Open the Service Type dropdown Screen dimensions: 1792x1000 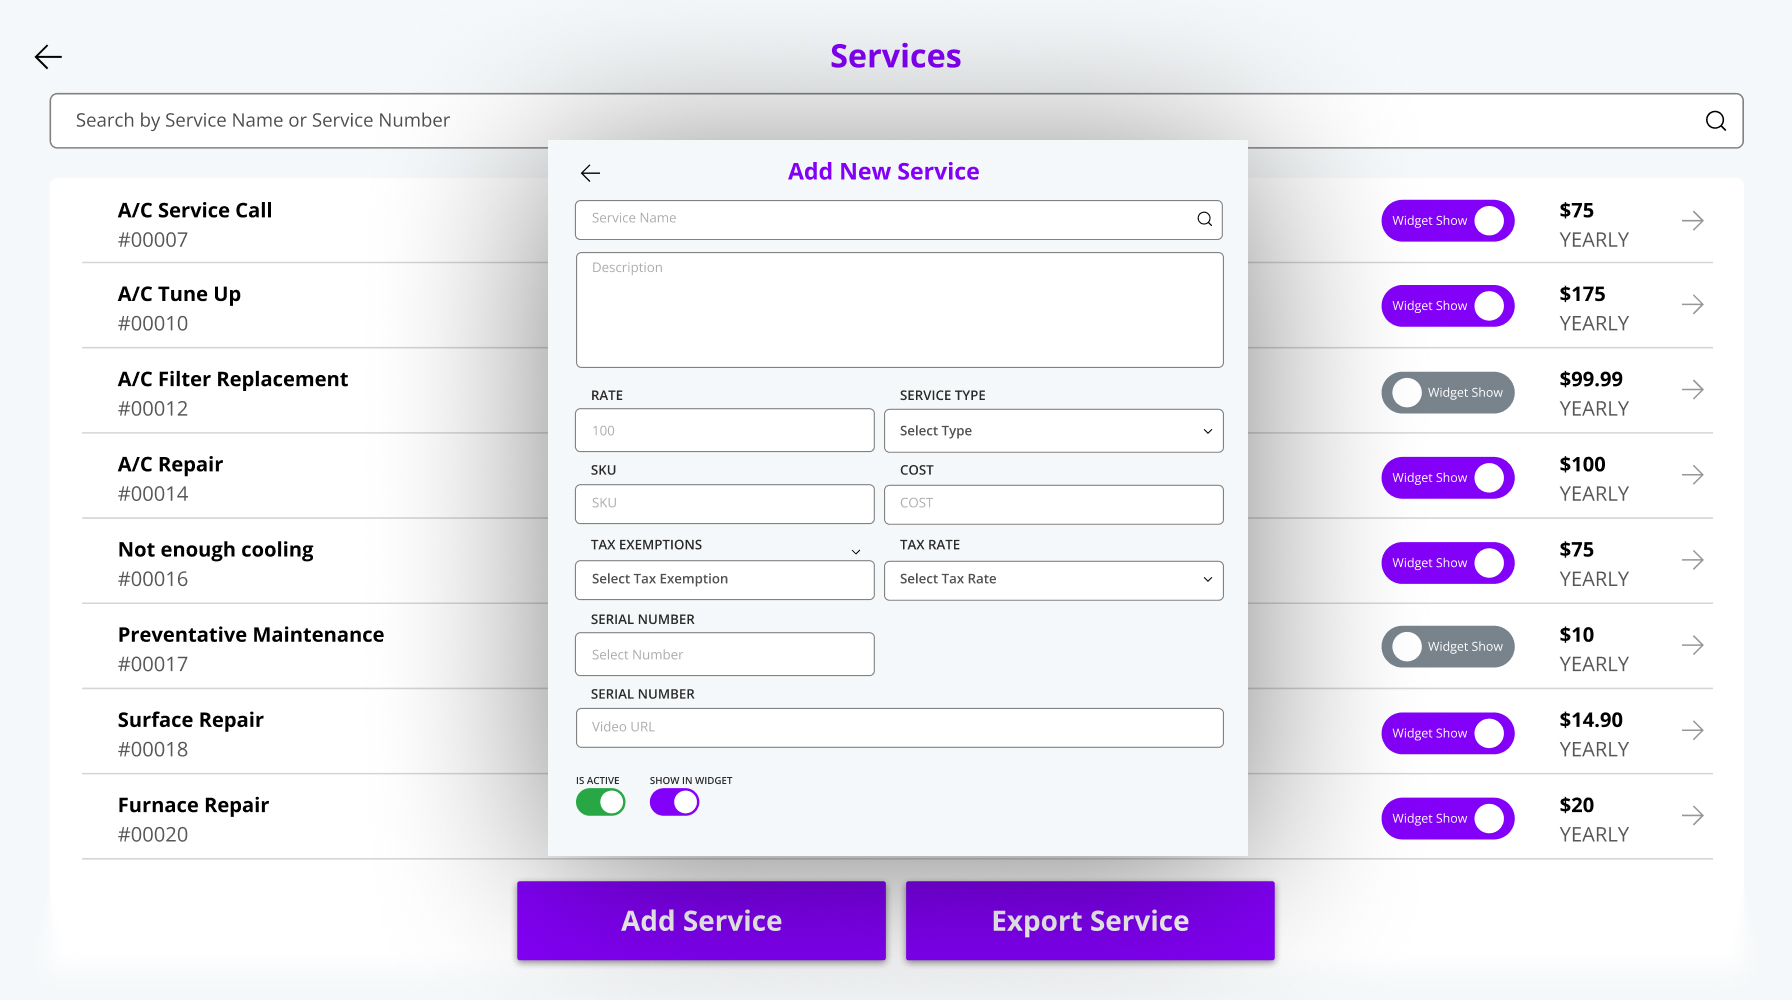pyautogui.click(x=1053, y=431)
